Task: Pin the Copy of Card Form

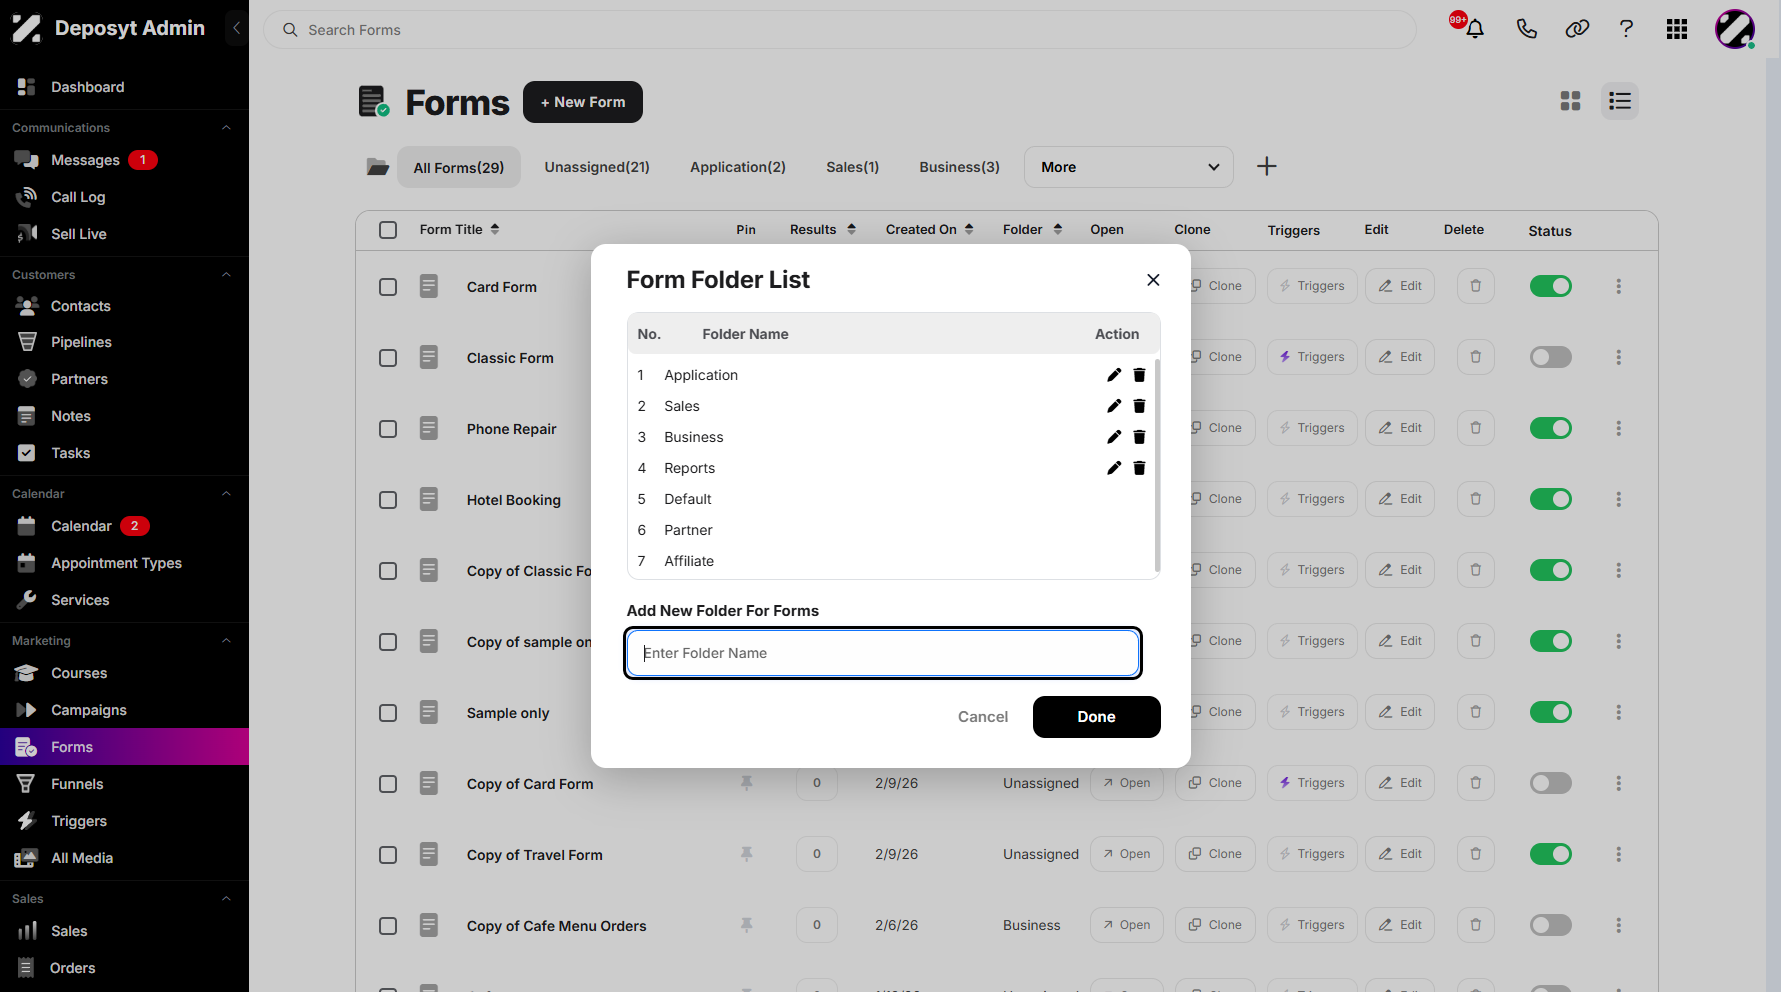Action: click(x=746, y=783)
